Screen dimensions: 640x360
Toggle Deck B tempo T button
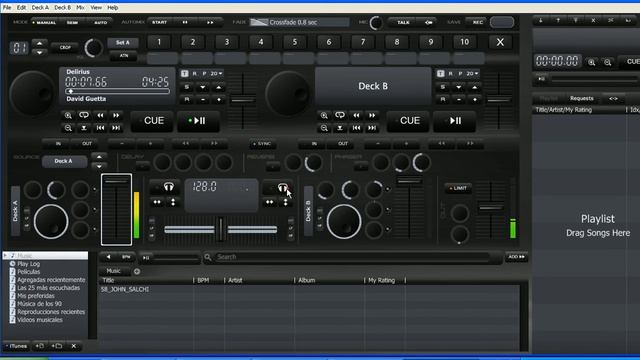tap(440, 73)
